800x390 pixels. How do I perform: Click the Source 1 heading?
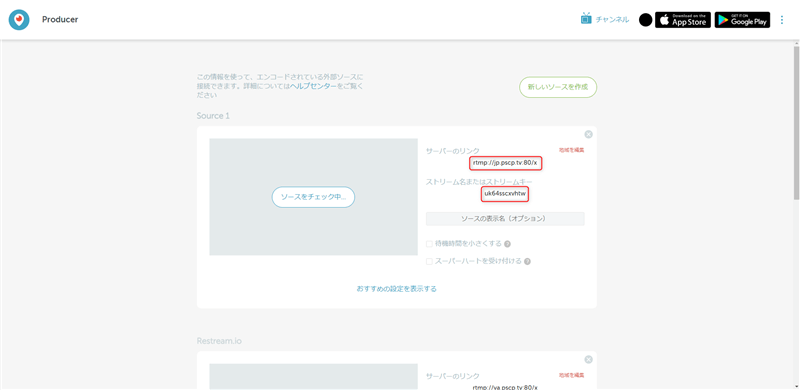(x=213, y=116)
